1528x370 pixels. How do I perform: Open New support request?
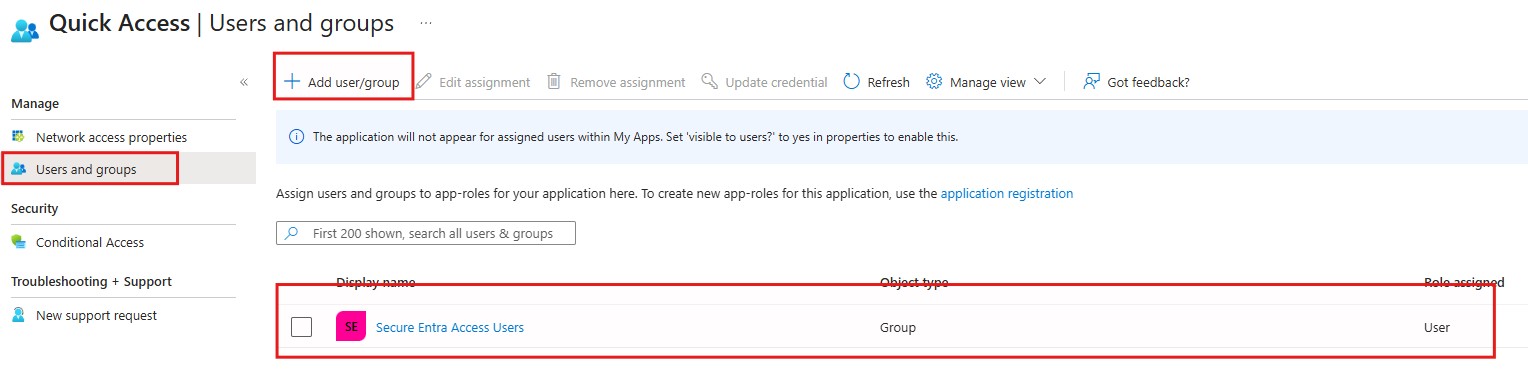96,315
